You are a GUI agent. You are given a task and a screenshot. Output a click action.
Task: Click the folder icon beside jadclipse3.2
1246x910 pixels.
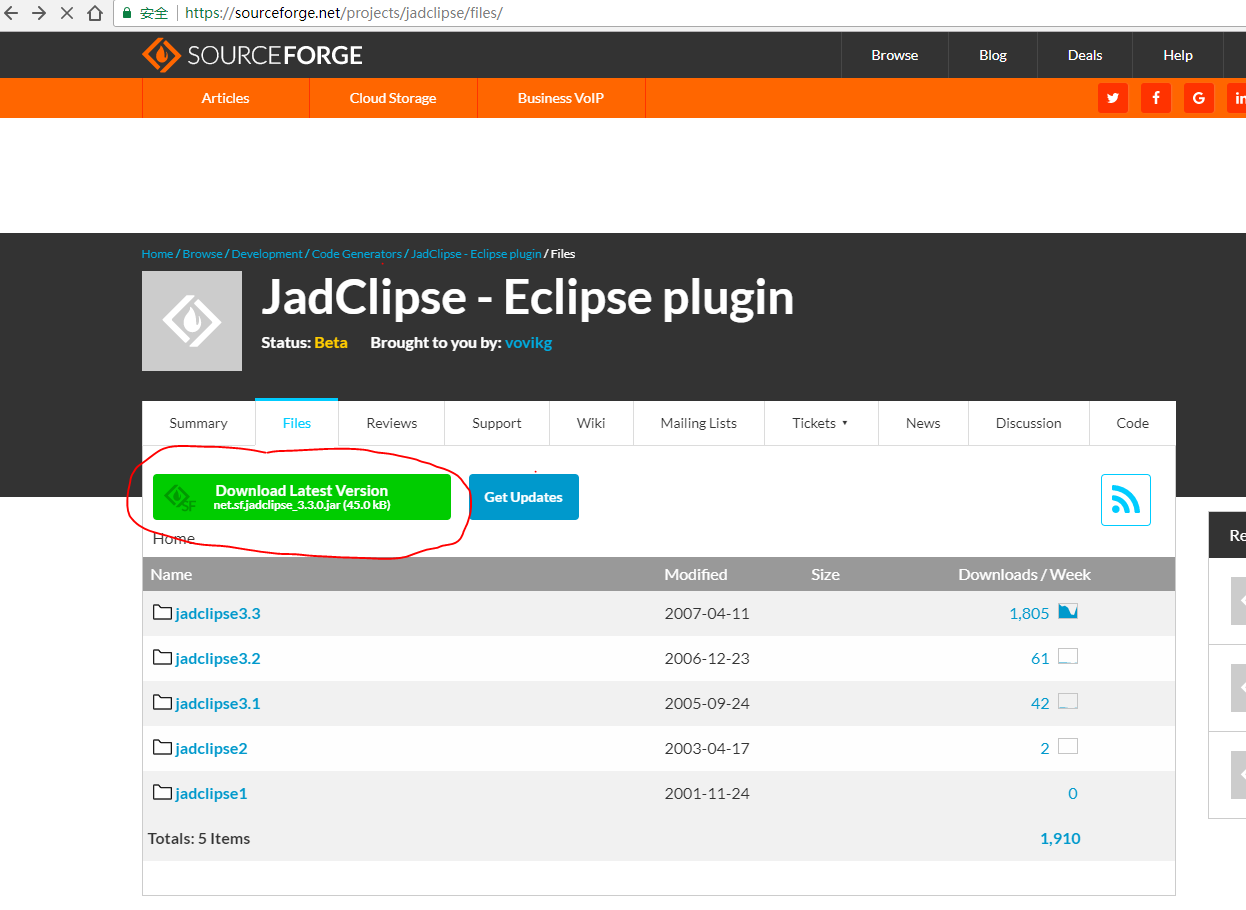click(x=162, y=657)
